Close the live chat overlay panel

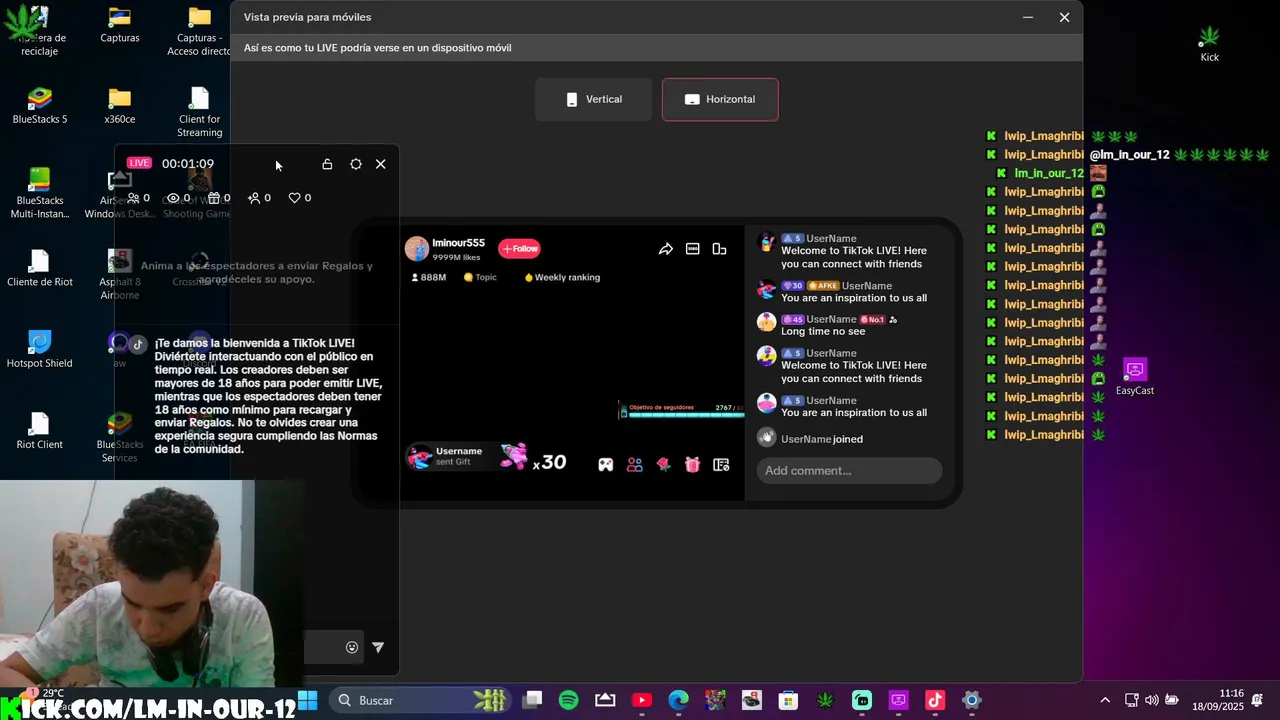point(381,164)
